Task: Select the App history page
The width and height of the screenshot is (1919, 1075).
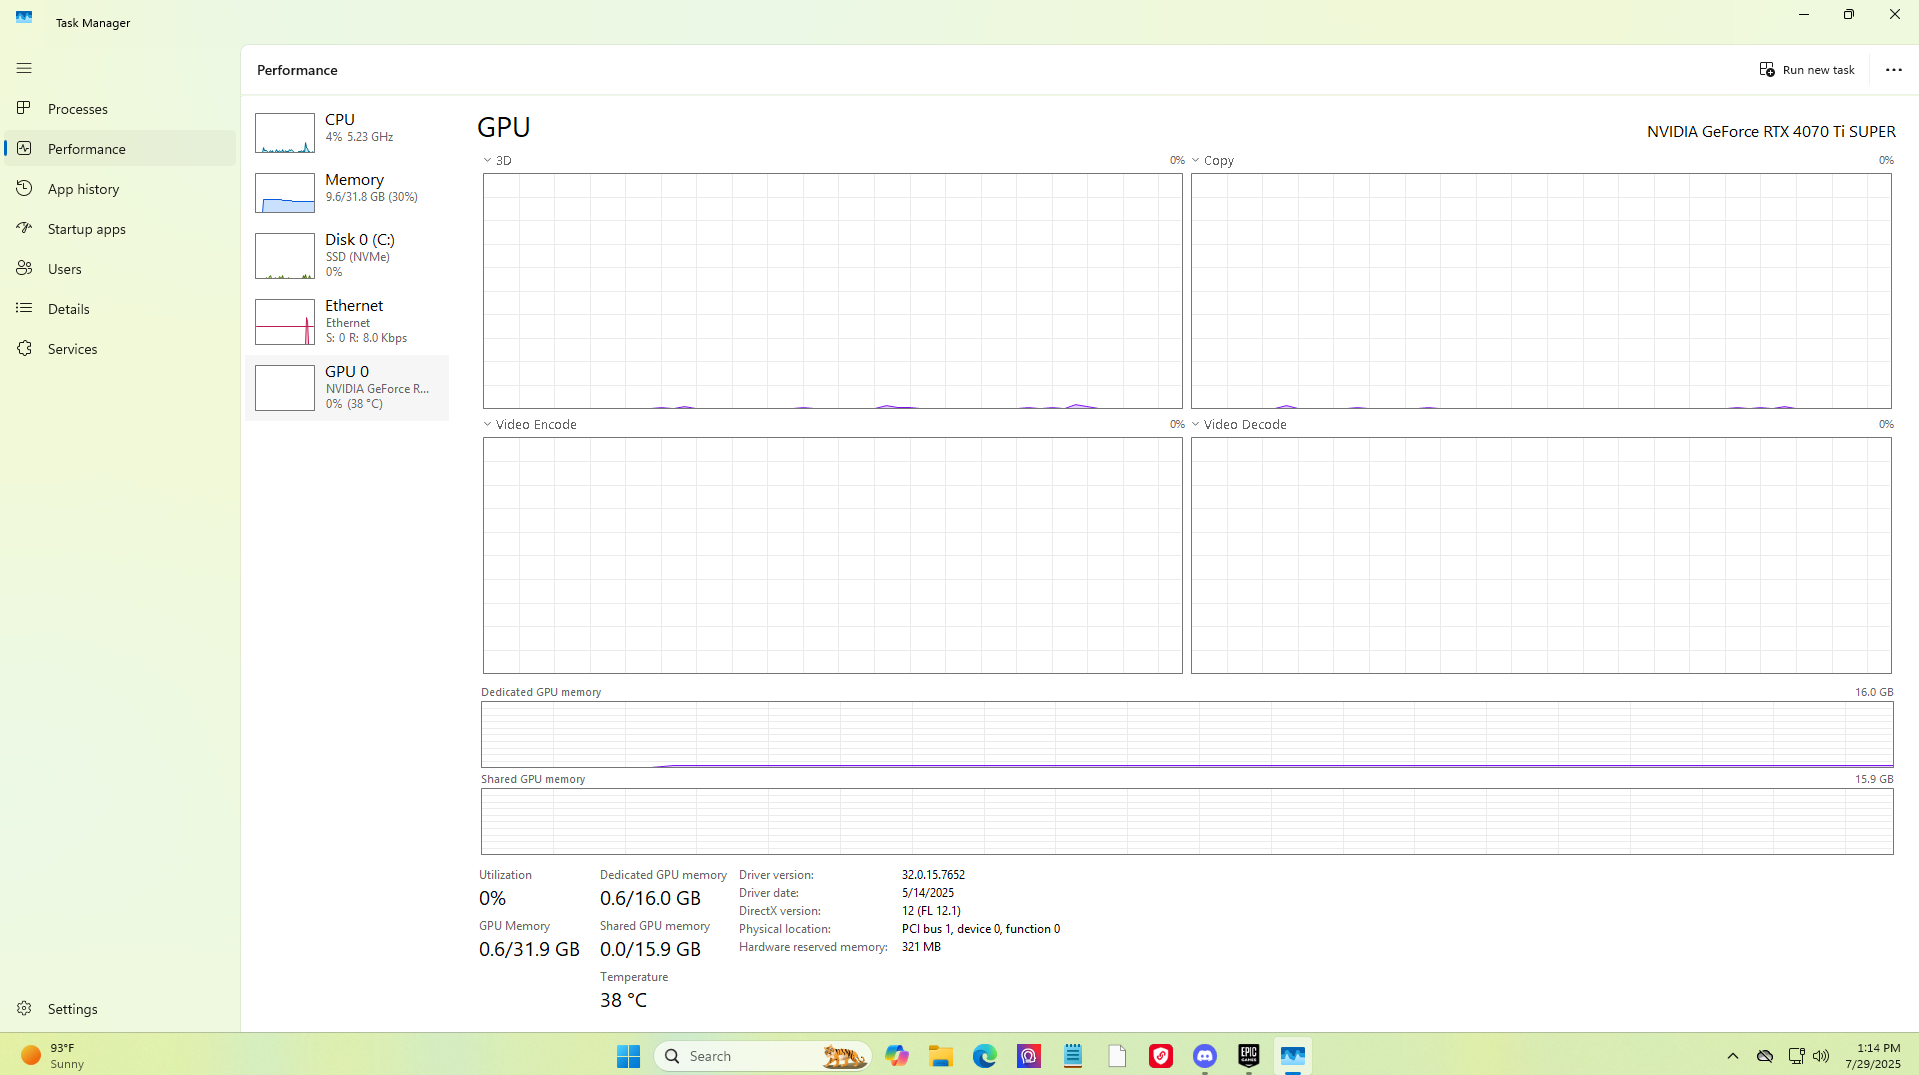Action: point(120,188)
